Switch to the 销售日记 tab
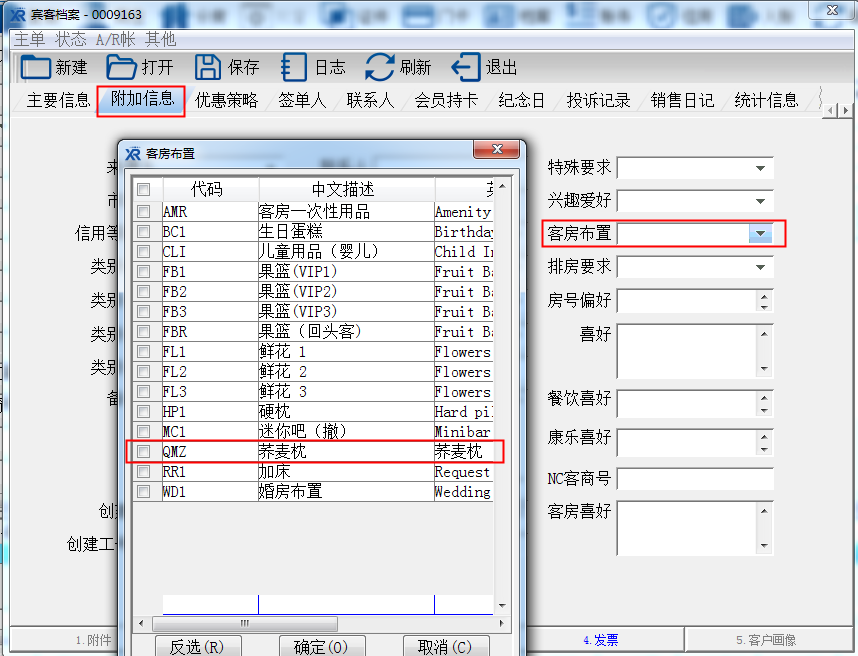 [682, 100]
